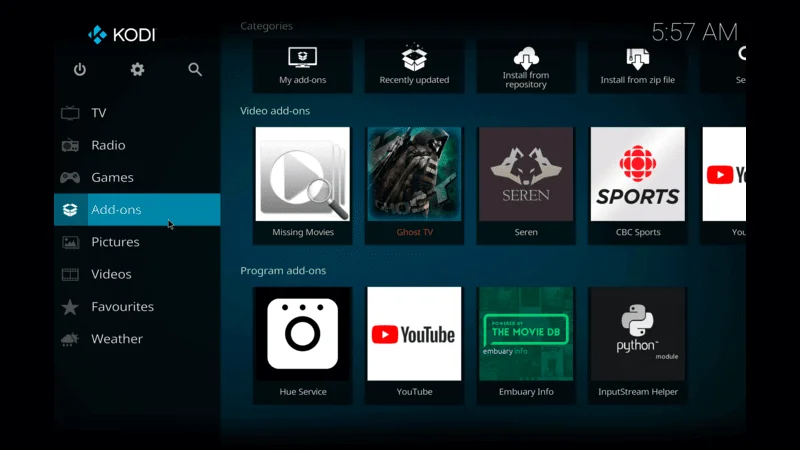Screen dimensions: 800x450
Task: Open the Seren add-on
Action: point(526,185)
